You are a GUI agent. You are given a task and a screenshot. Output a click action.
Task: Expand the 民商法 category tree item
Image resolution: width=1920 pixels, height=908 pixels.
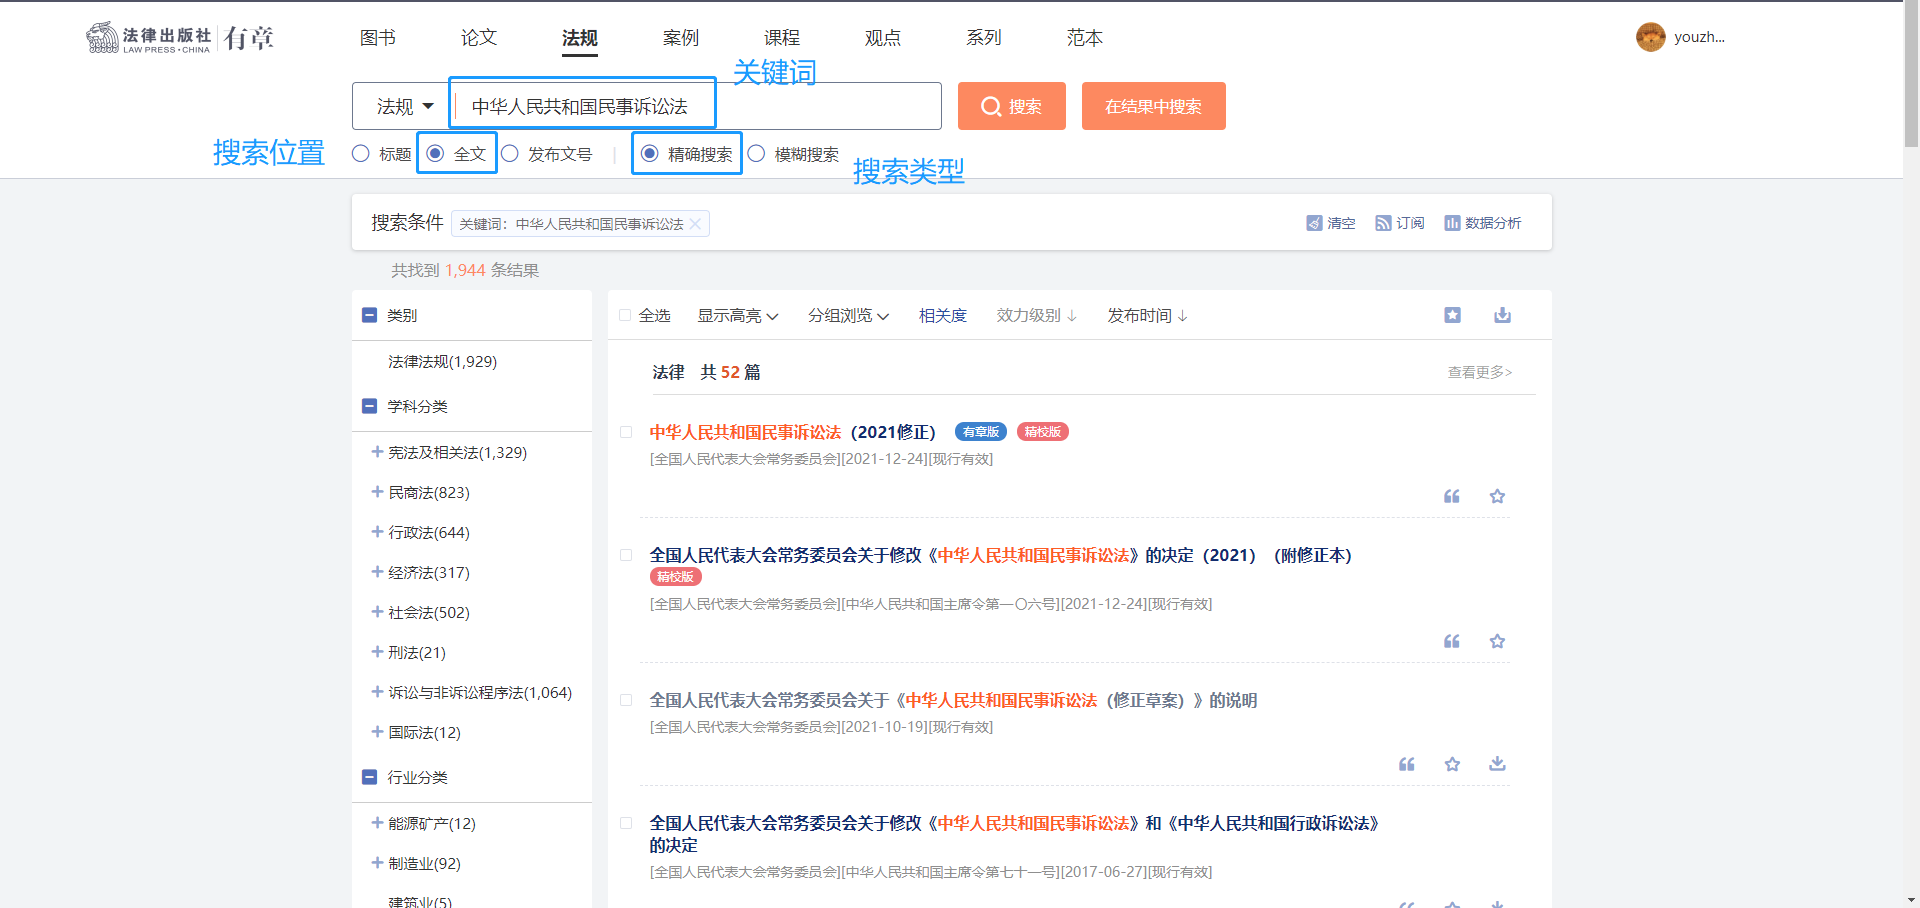click(377, 492)
